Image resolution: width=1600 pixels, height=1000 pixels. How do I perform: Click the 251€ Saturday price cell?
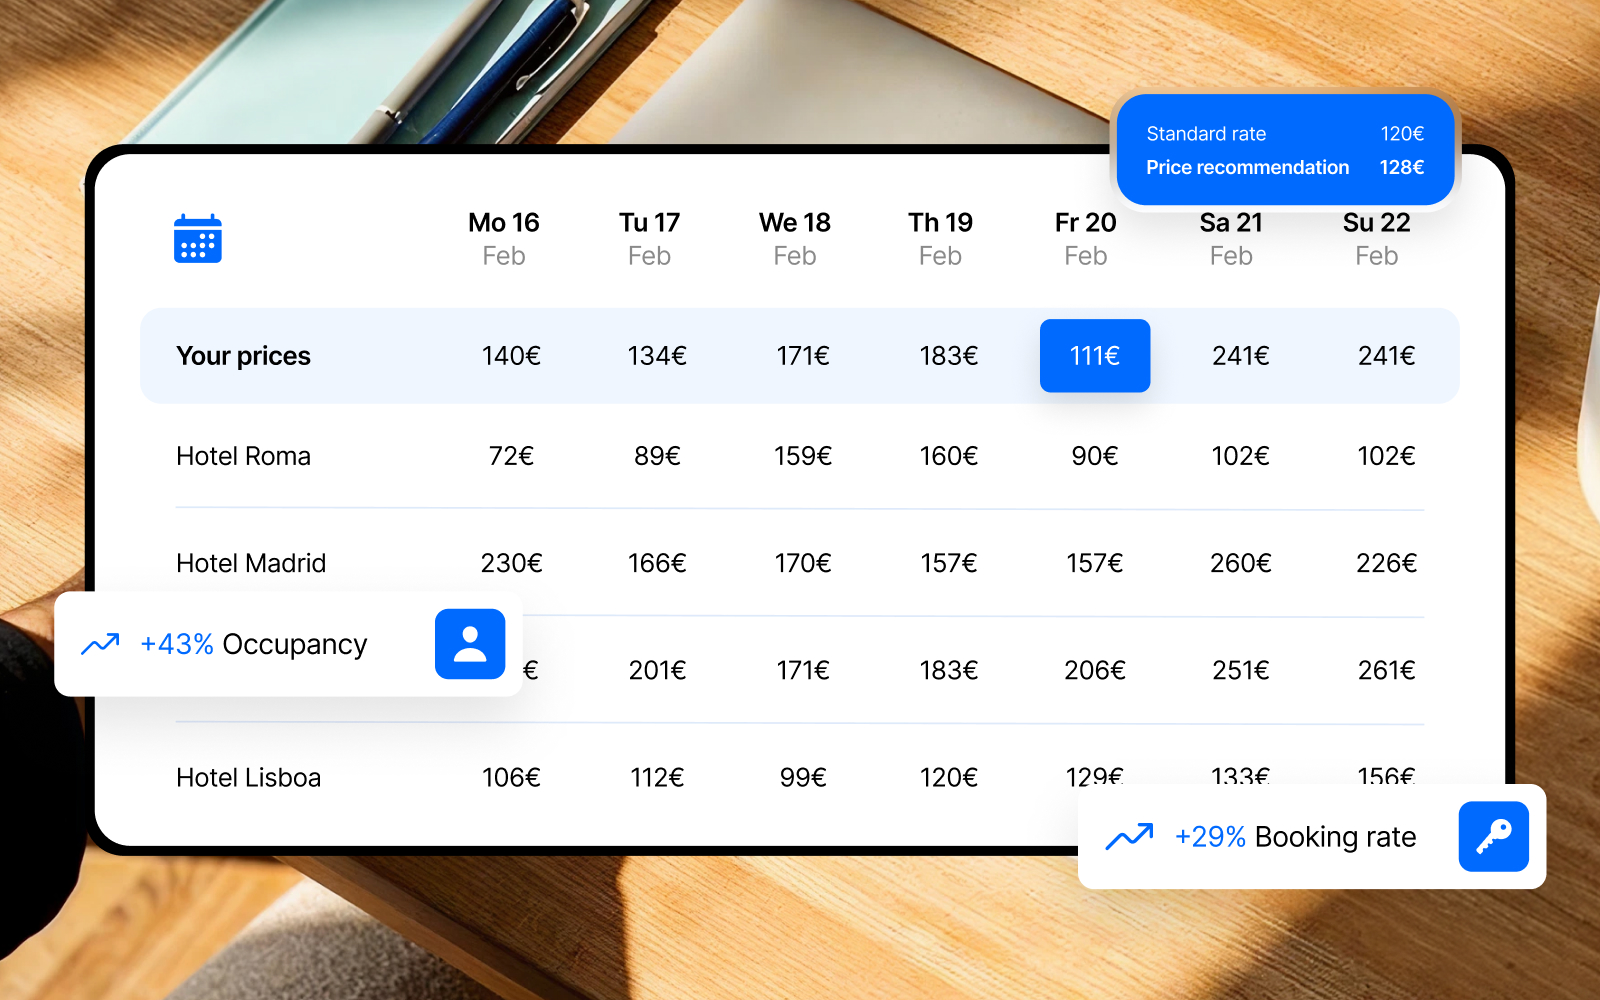(x=1241, y=670)
